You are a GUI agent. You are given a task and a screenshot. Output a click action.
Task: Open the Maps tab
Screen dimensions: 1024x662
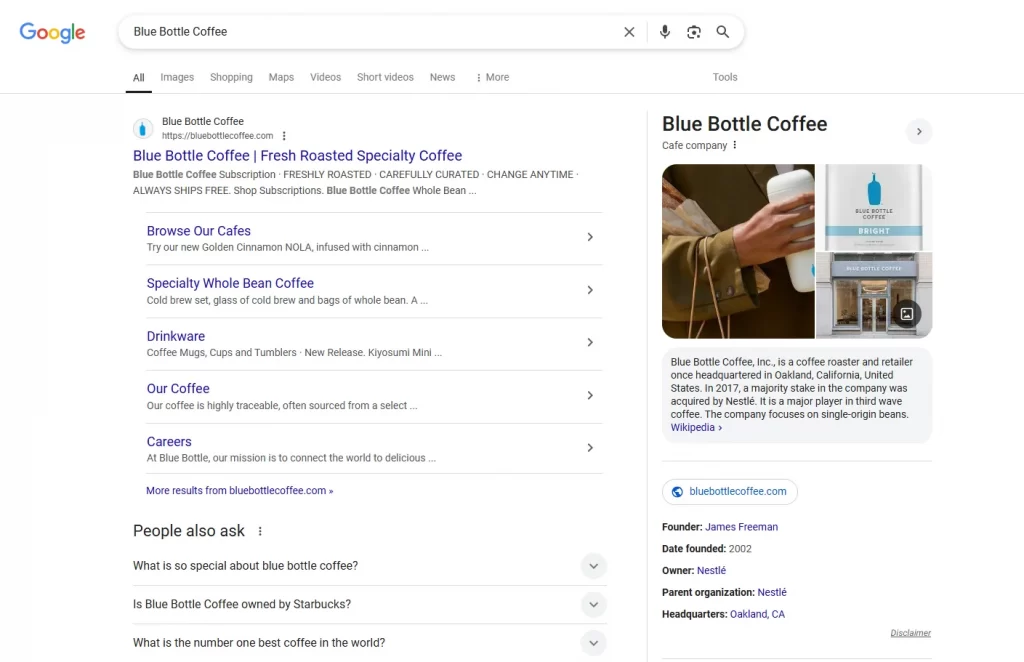[281, 77]
